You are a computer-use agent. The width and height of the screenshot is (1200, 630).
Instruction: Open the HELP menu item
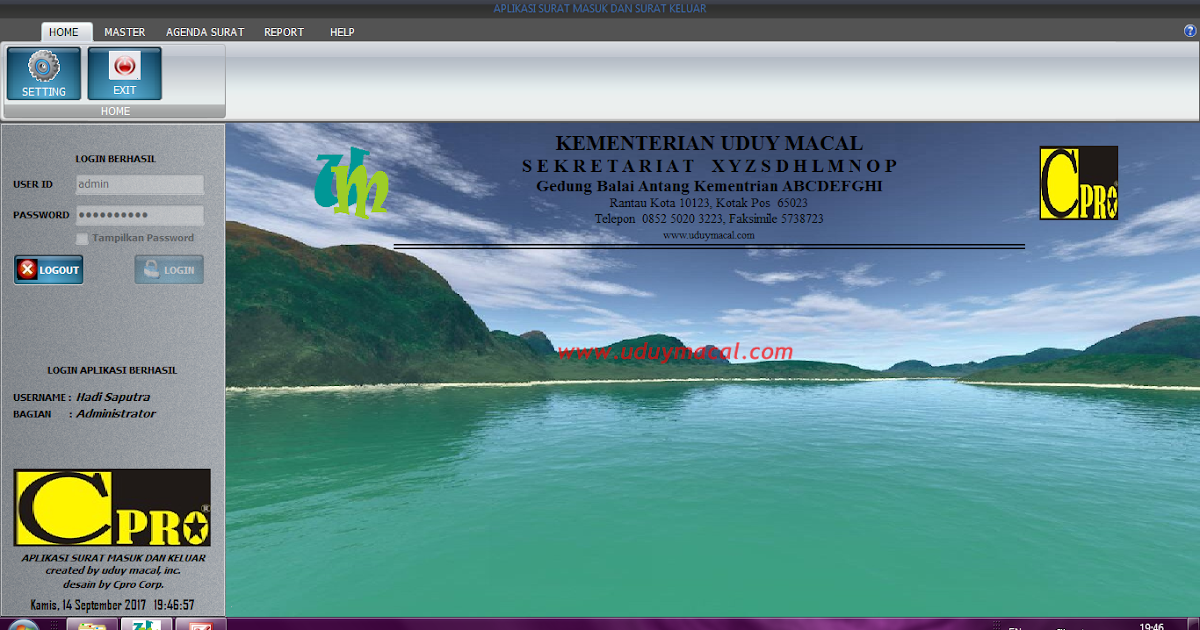342,31
